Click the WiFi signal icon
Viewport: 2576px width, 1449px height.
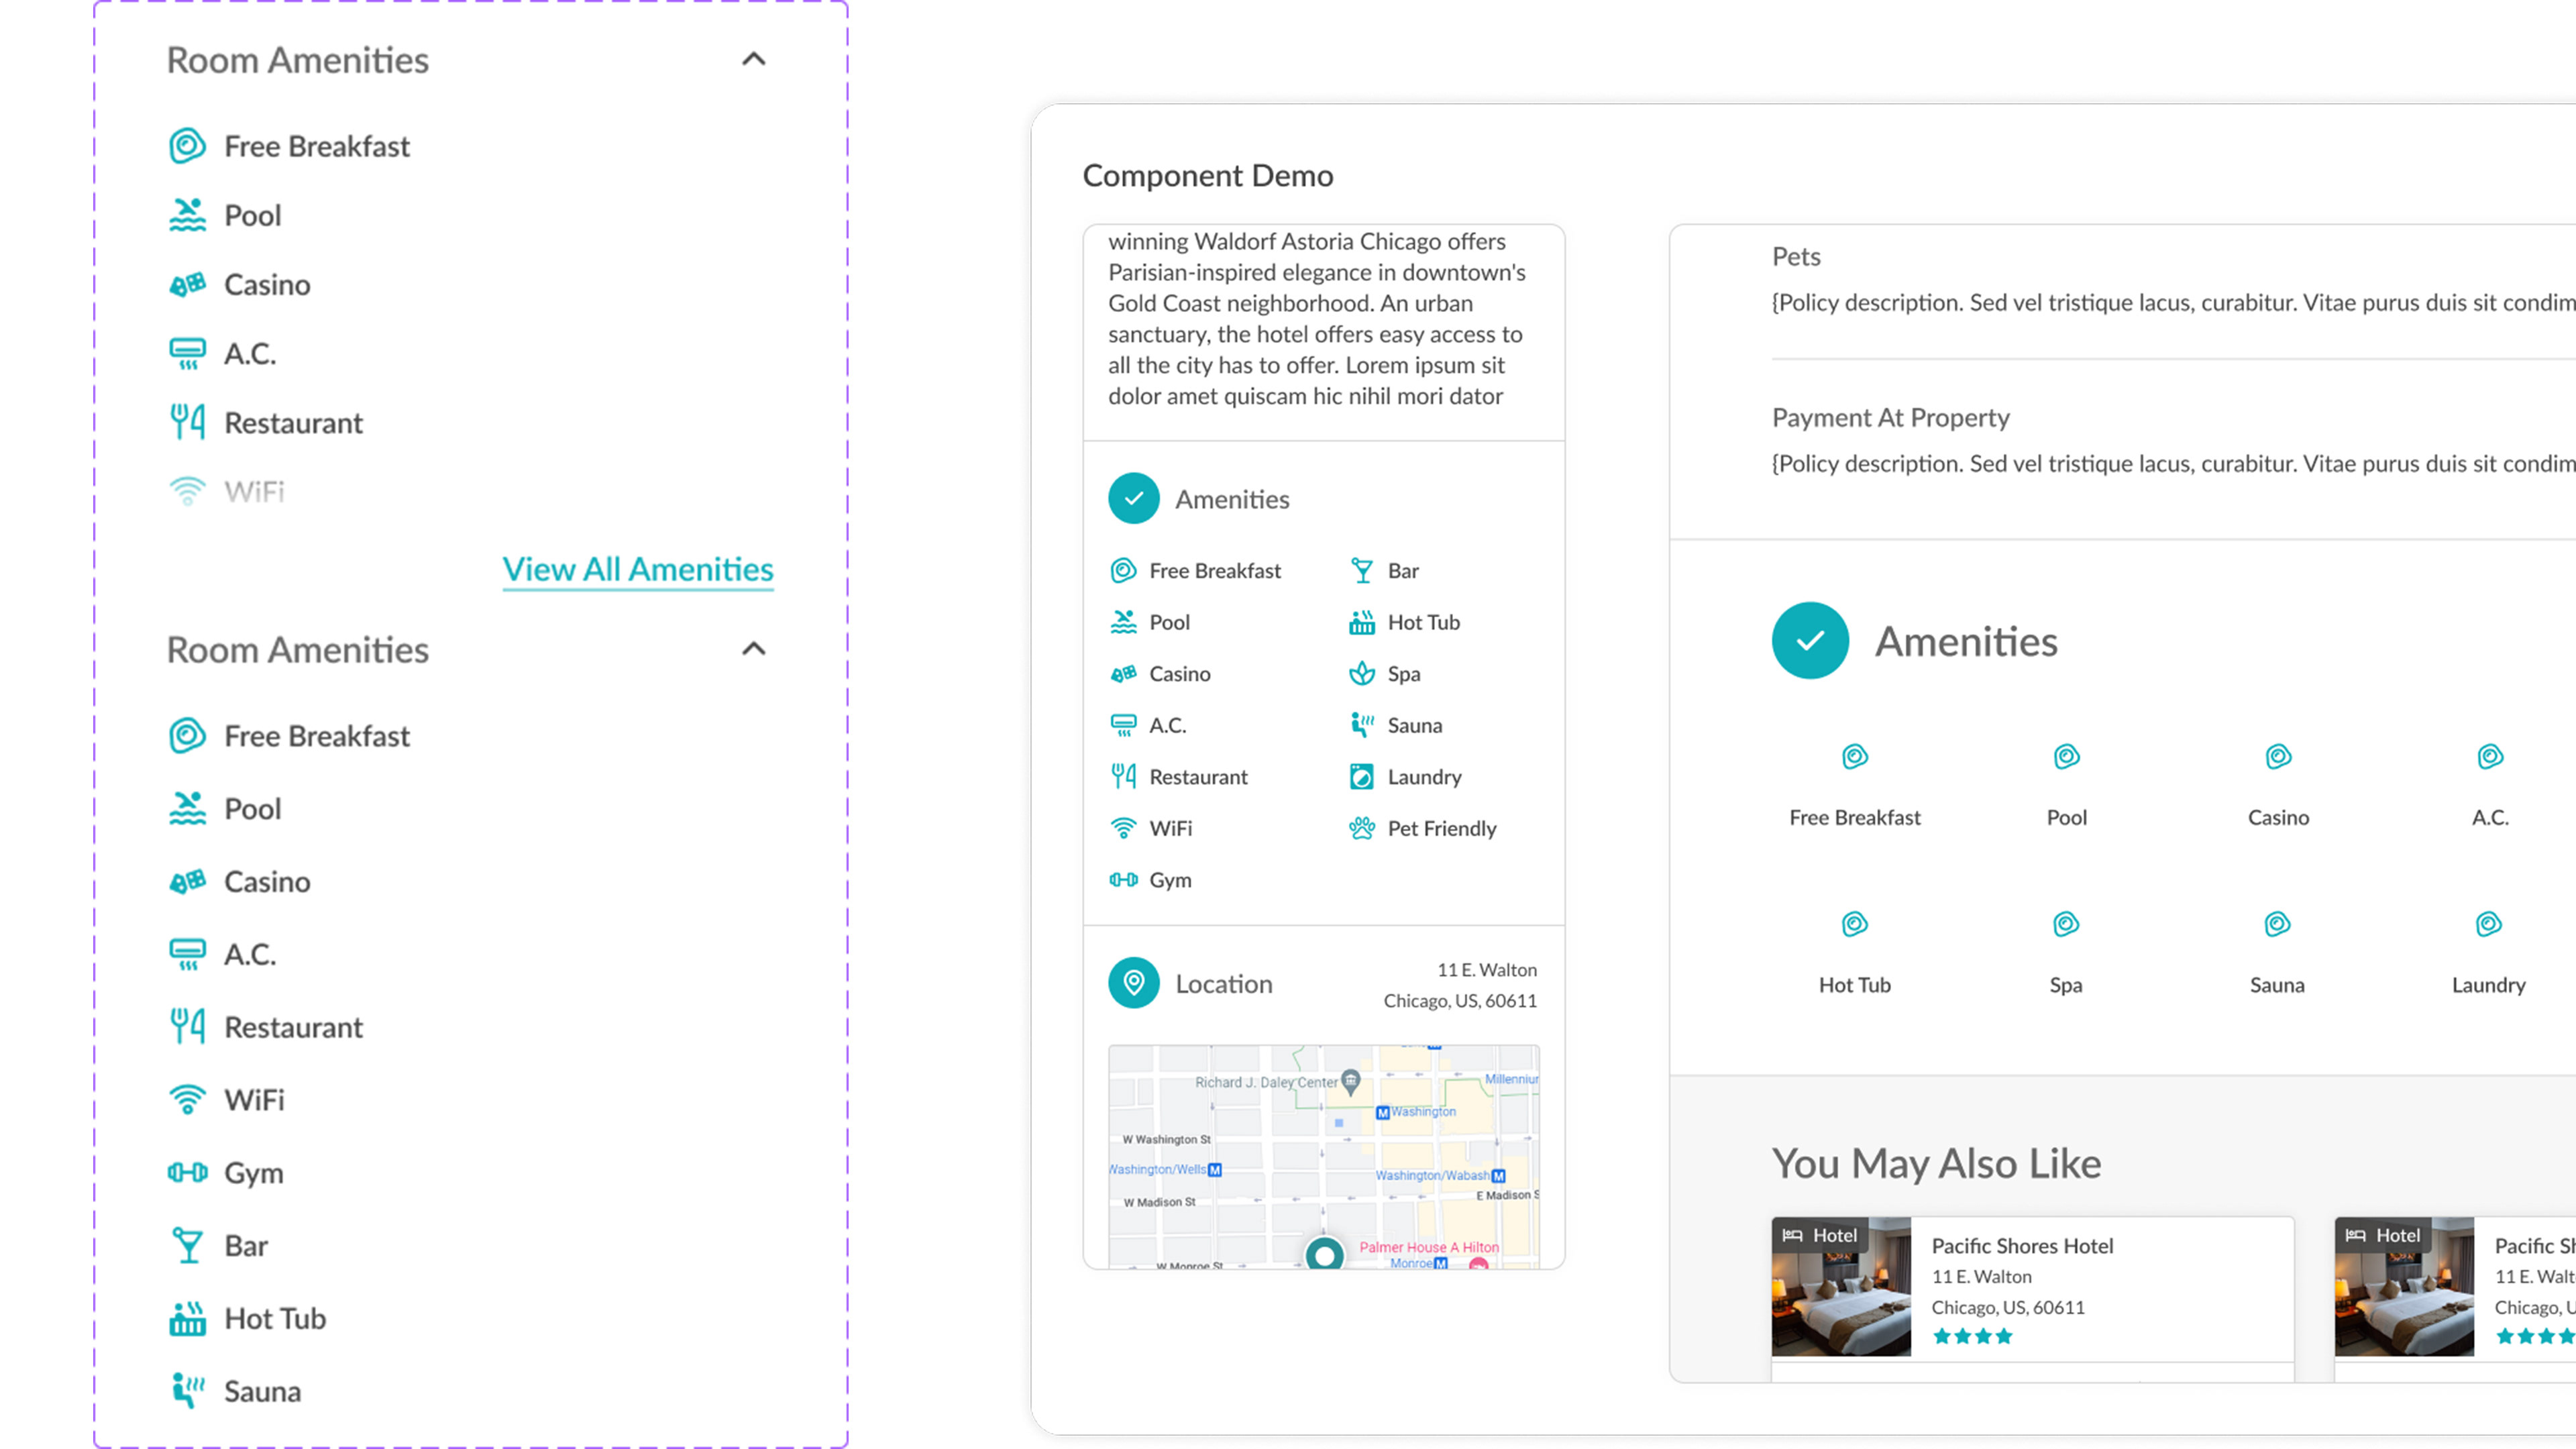click(1123, 828)
